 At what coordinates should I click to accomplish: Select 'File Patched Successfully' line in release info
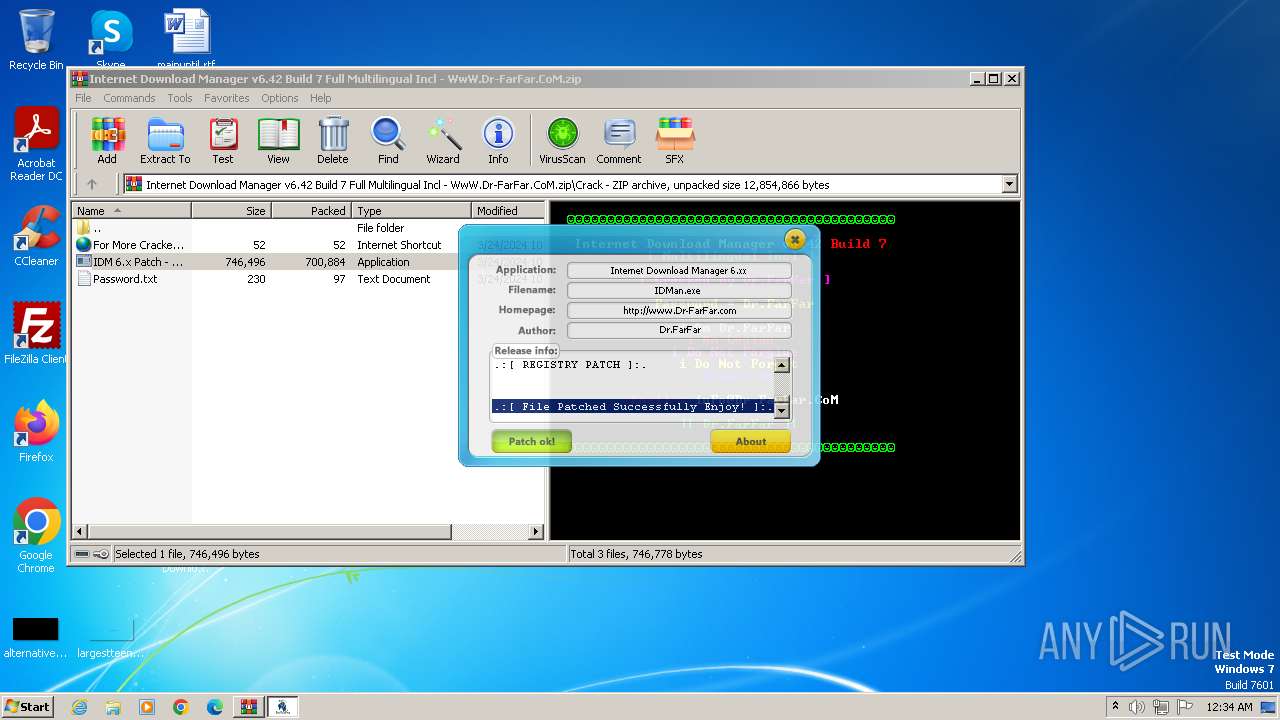point(633,407)
